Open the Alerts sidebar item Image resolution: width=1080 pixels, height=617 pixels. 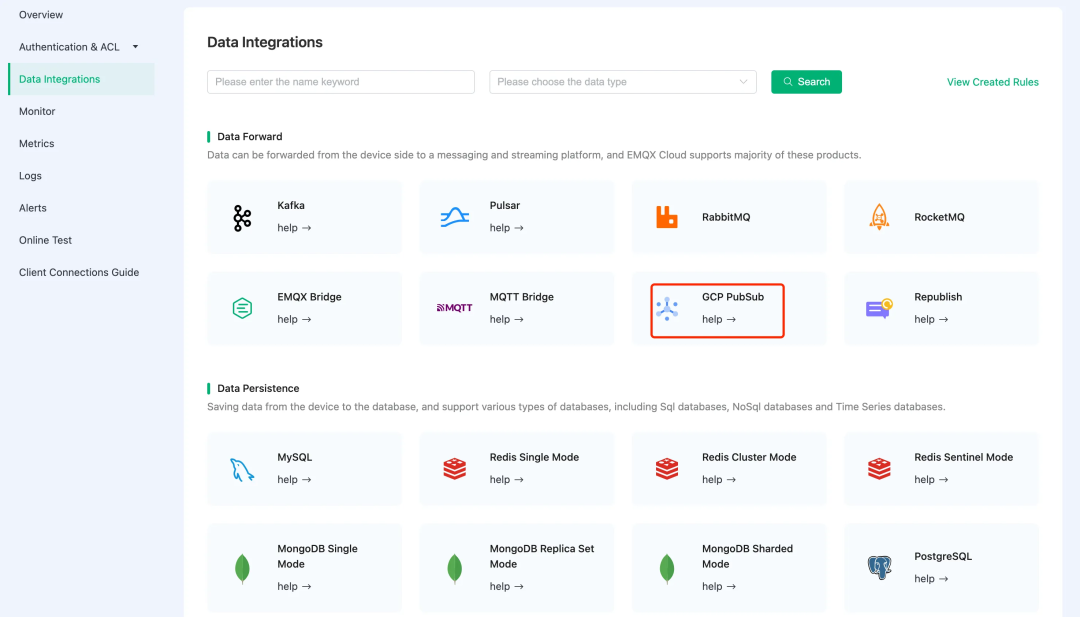coord(33,208)
